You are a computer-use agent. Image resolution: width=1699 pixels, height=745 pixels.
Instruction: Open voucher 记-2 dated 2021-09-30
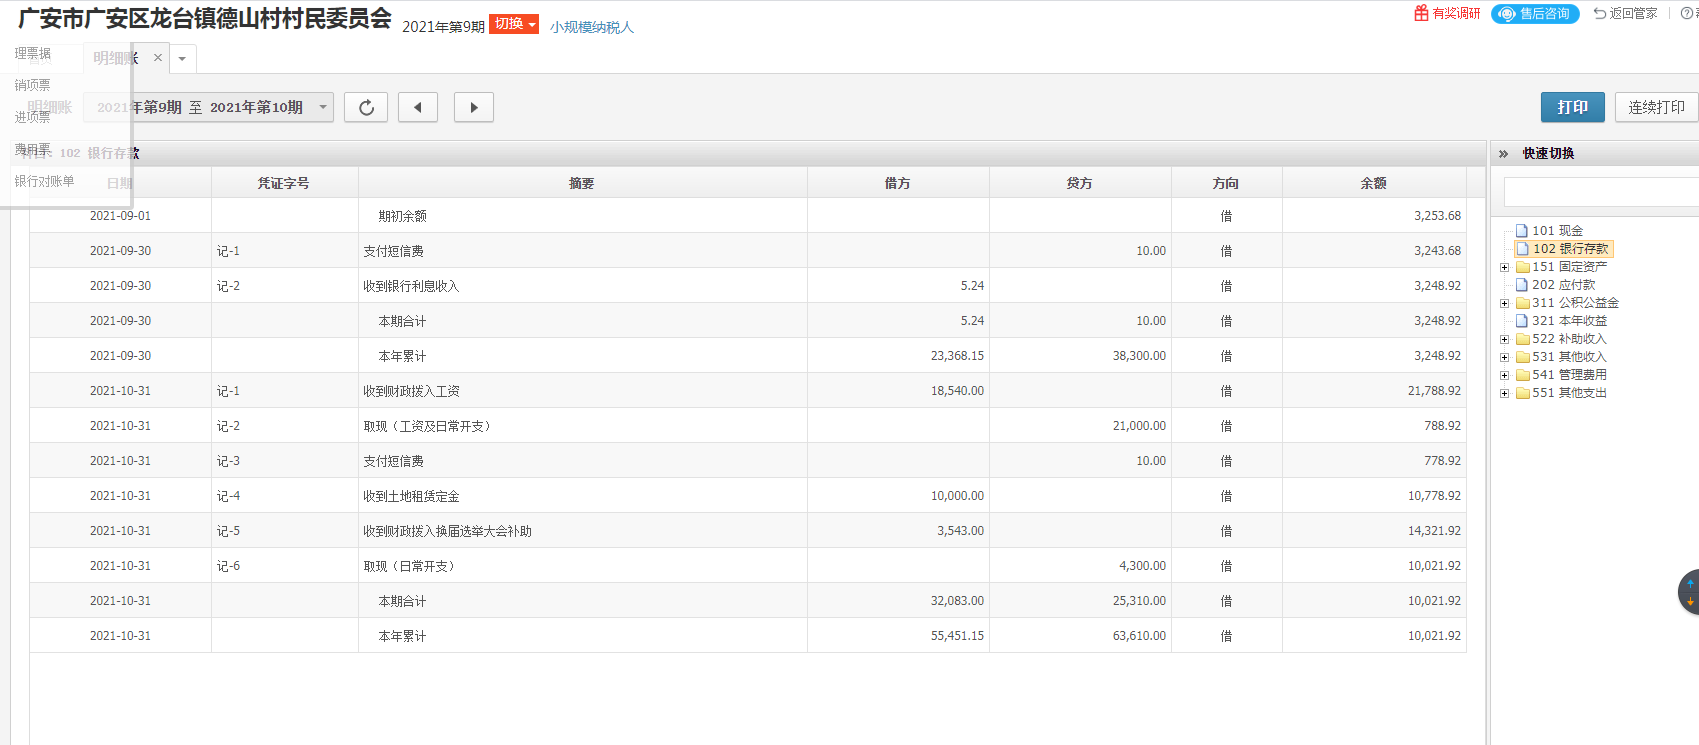[x=228, y=286]
